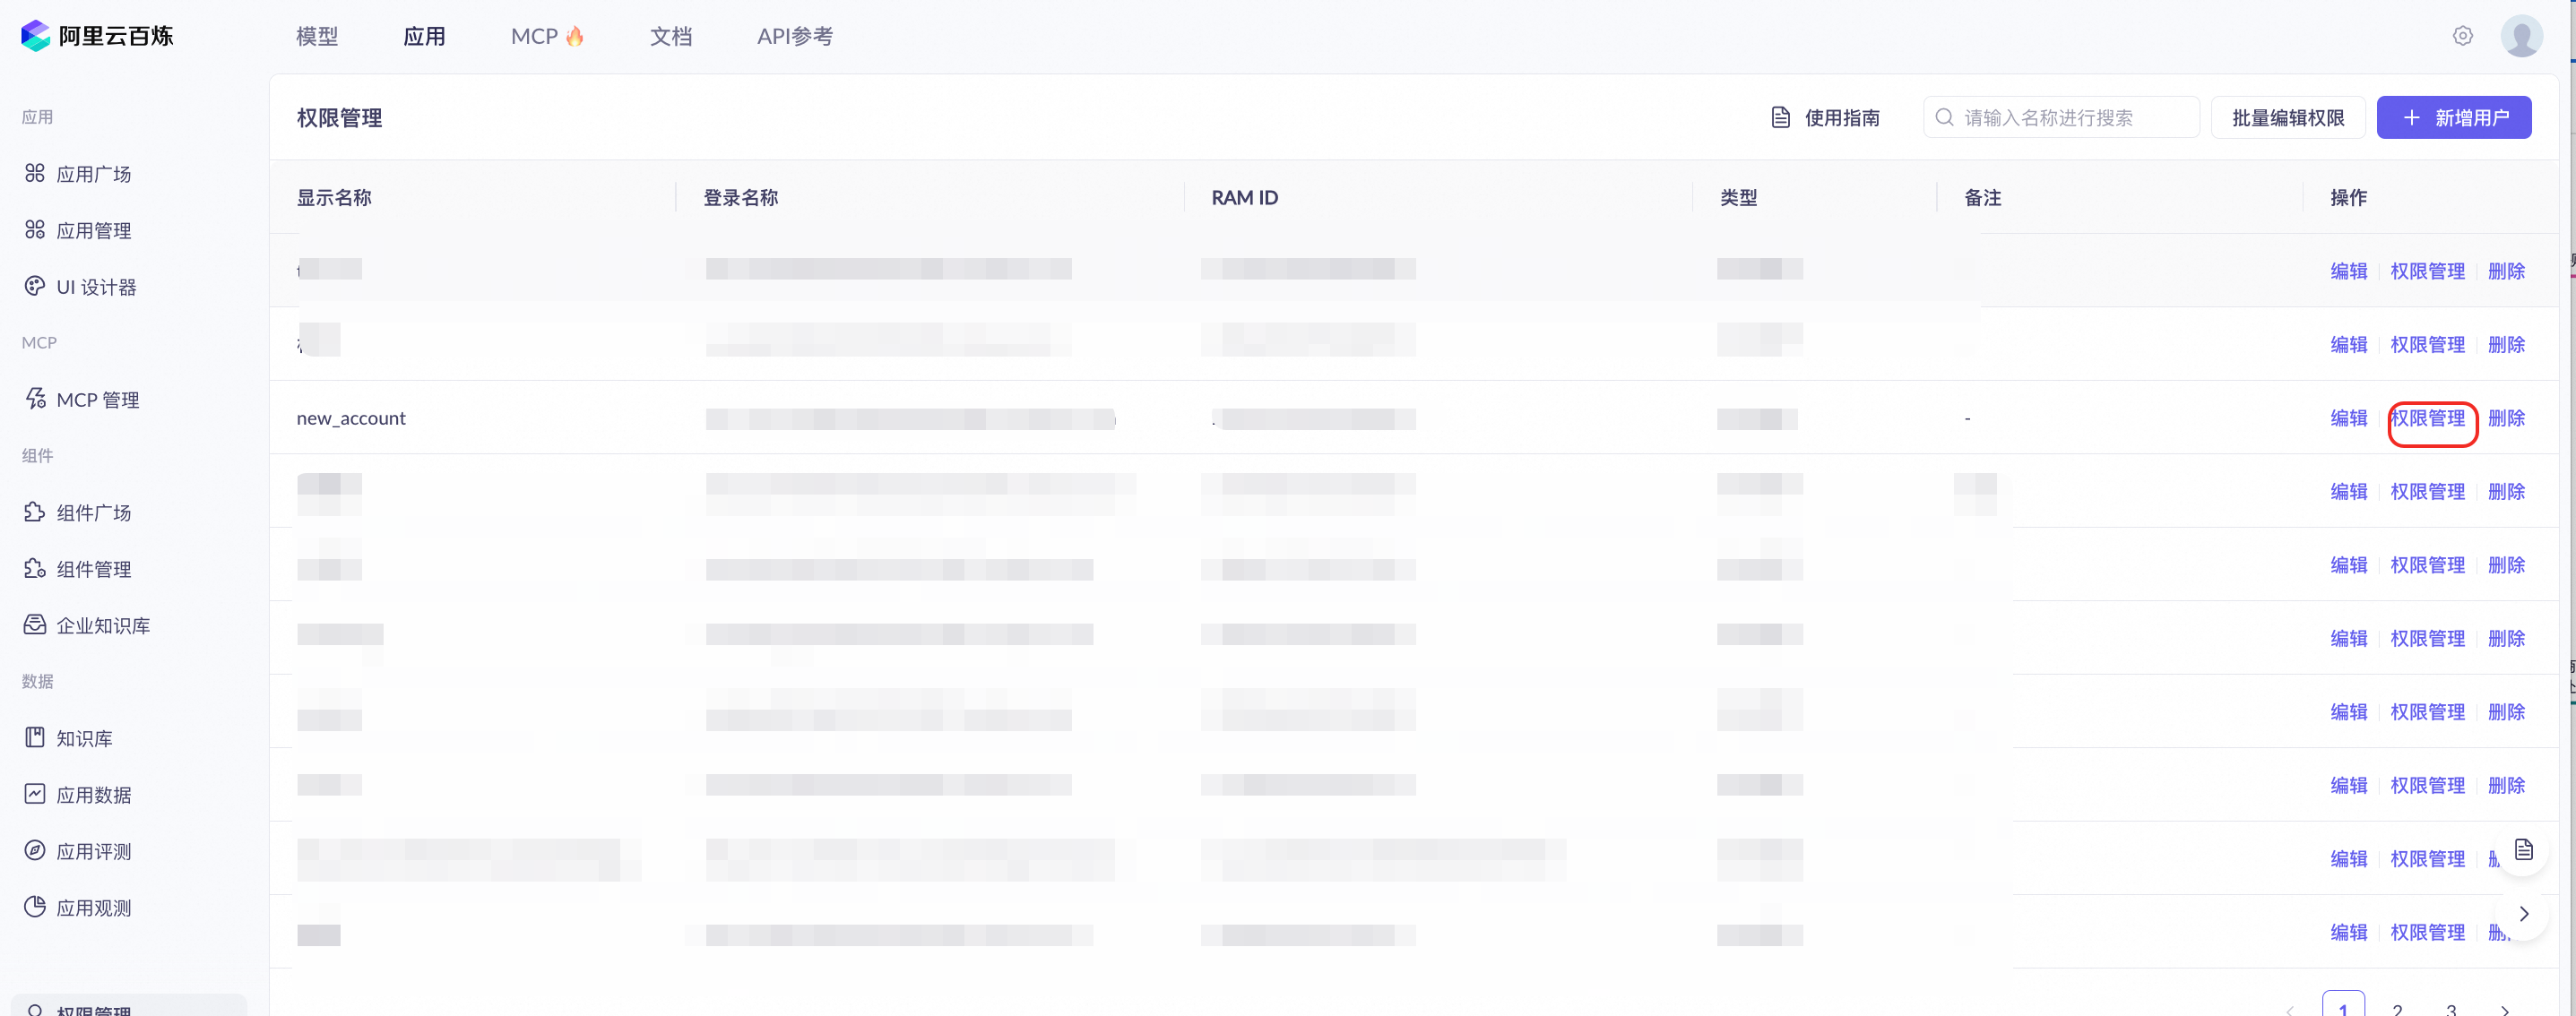Click the 组件广场 puzzle icon
Image resolution: width=2576 pixels, height=1016 pixels.
[35, 512]
